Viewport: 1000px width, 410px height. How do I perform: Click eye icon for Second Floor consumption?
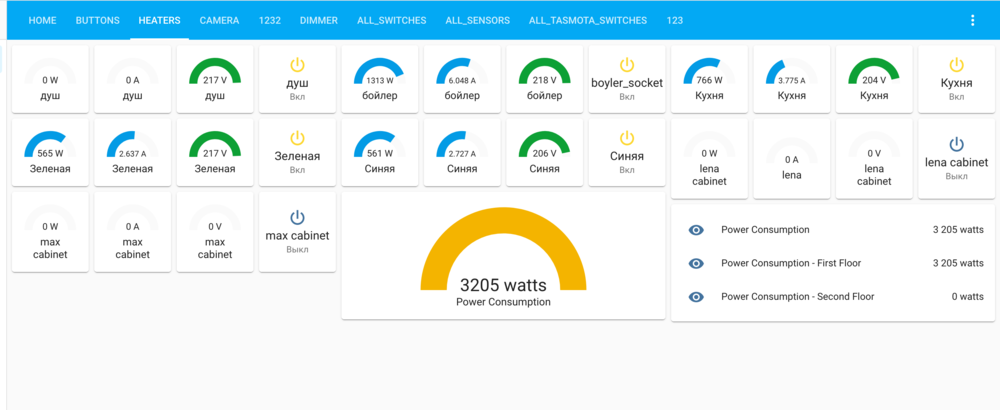click(697, 297)
